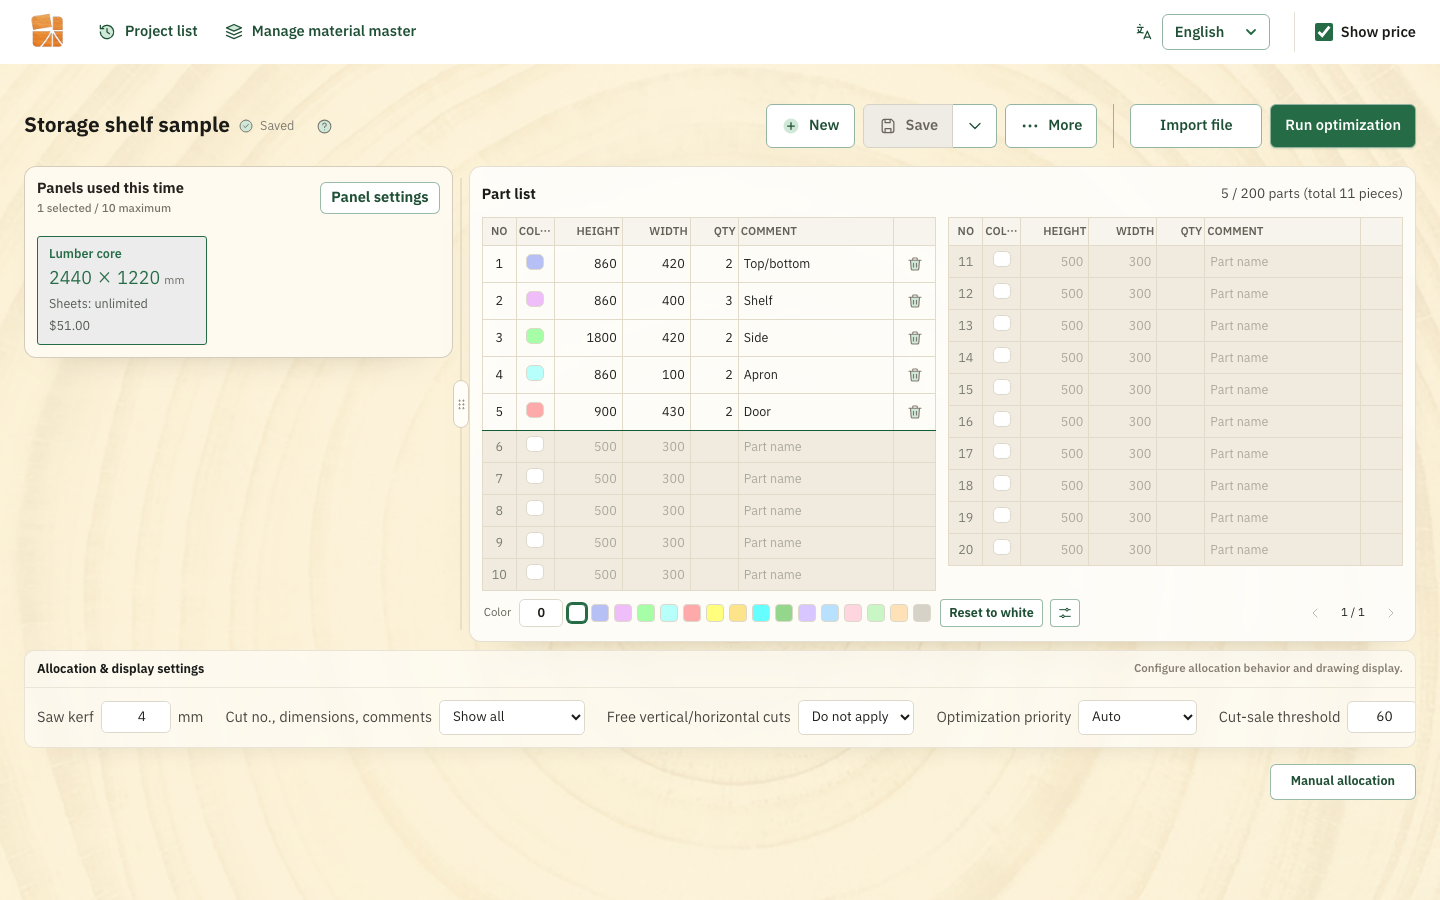Open the Show all display dropdown
Viewport: 1440px width, 900px height.
click(x=512, y=717)
